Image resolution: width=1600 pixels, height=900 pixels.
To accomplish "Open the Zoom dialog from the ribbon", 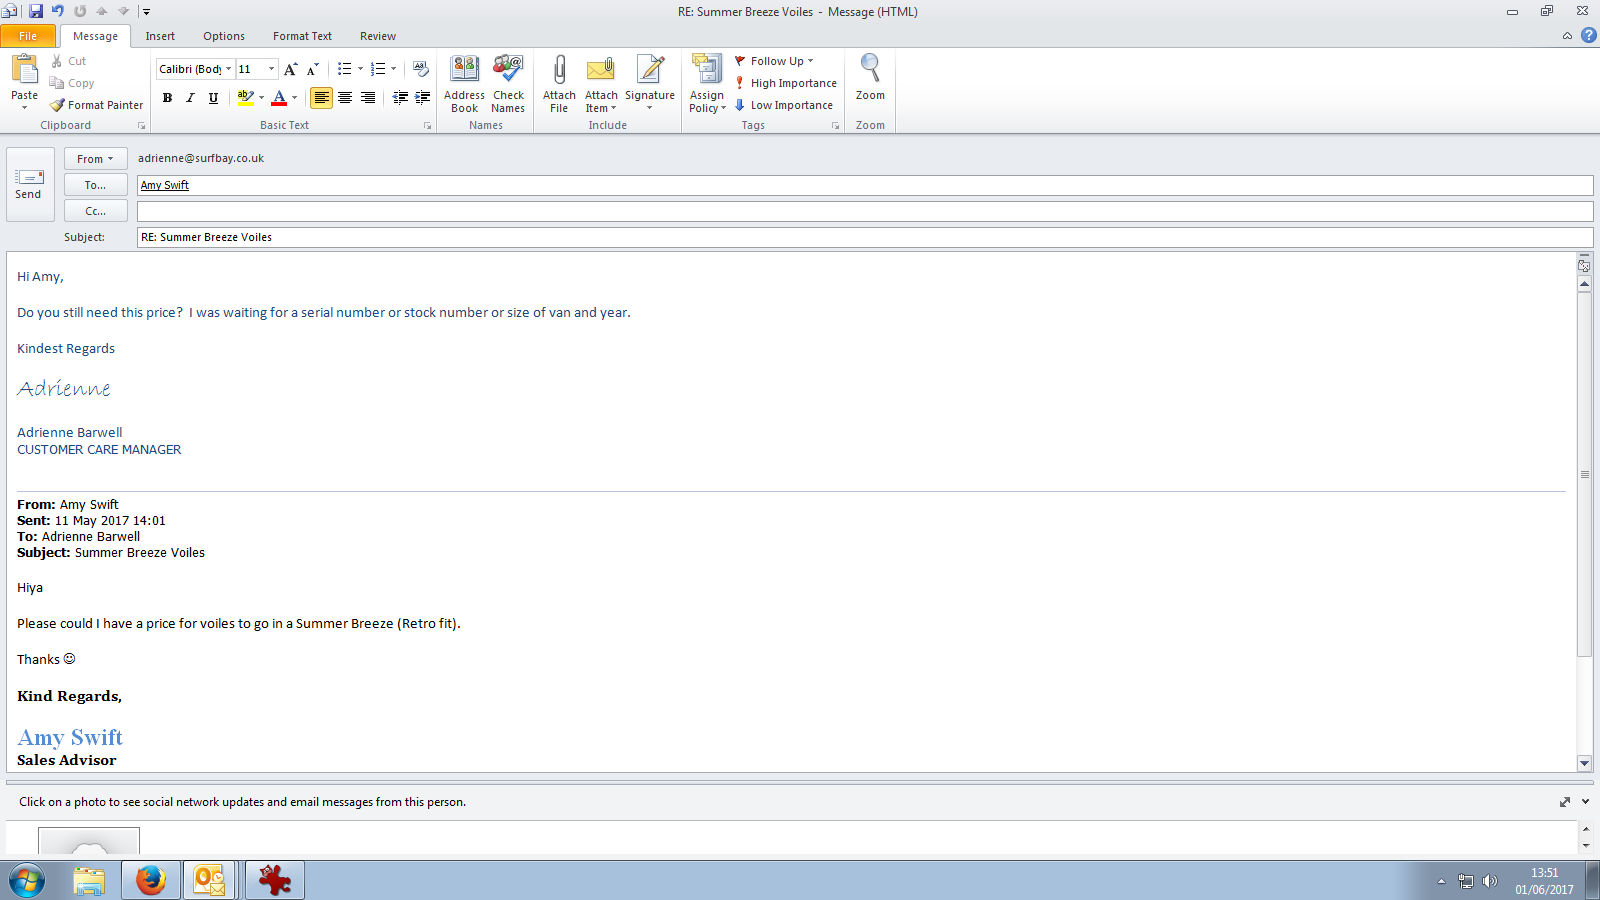I will [x=870, y=78].
